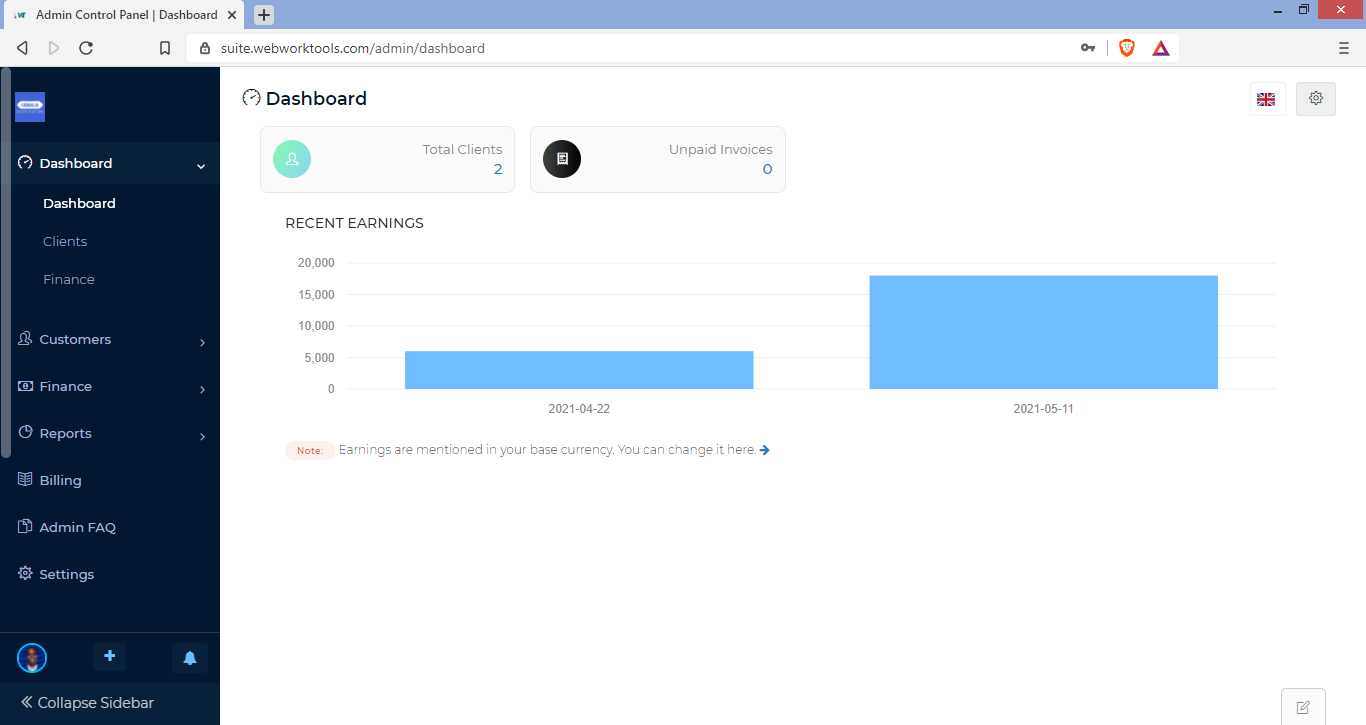Open the Clients submenu item
The height and width of the screenshot is (725, 1366).
(x=65, y=241)
